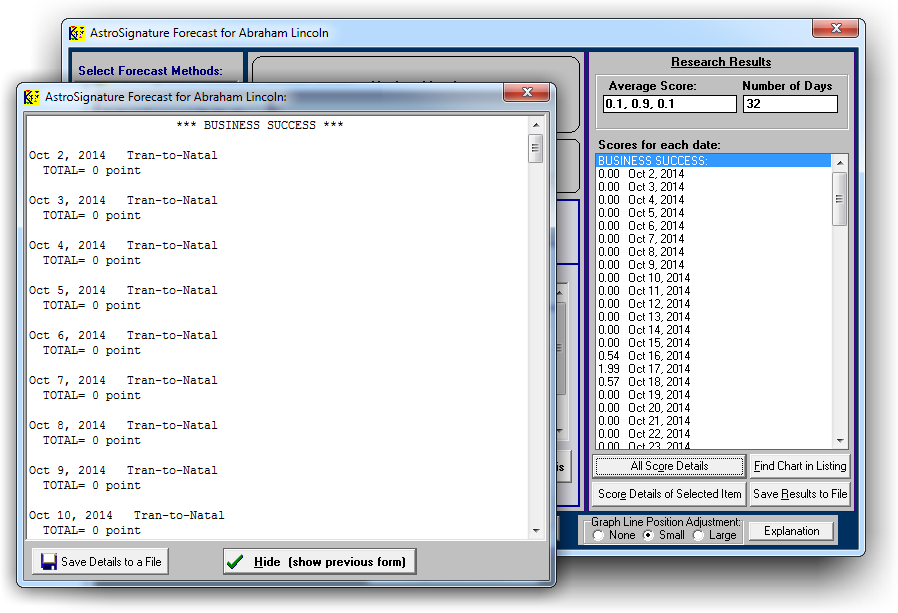The width and height of the screenshot is (898, 613).
Task: Select the None graph line adjustment option
Action: 598,535
